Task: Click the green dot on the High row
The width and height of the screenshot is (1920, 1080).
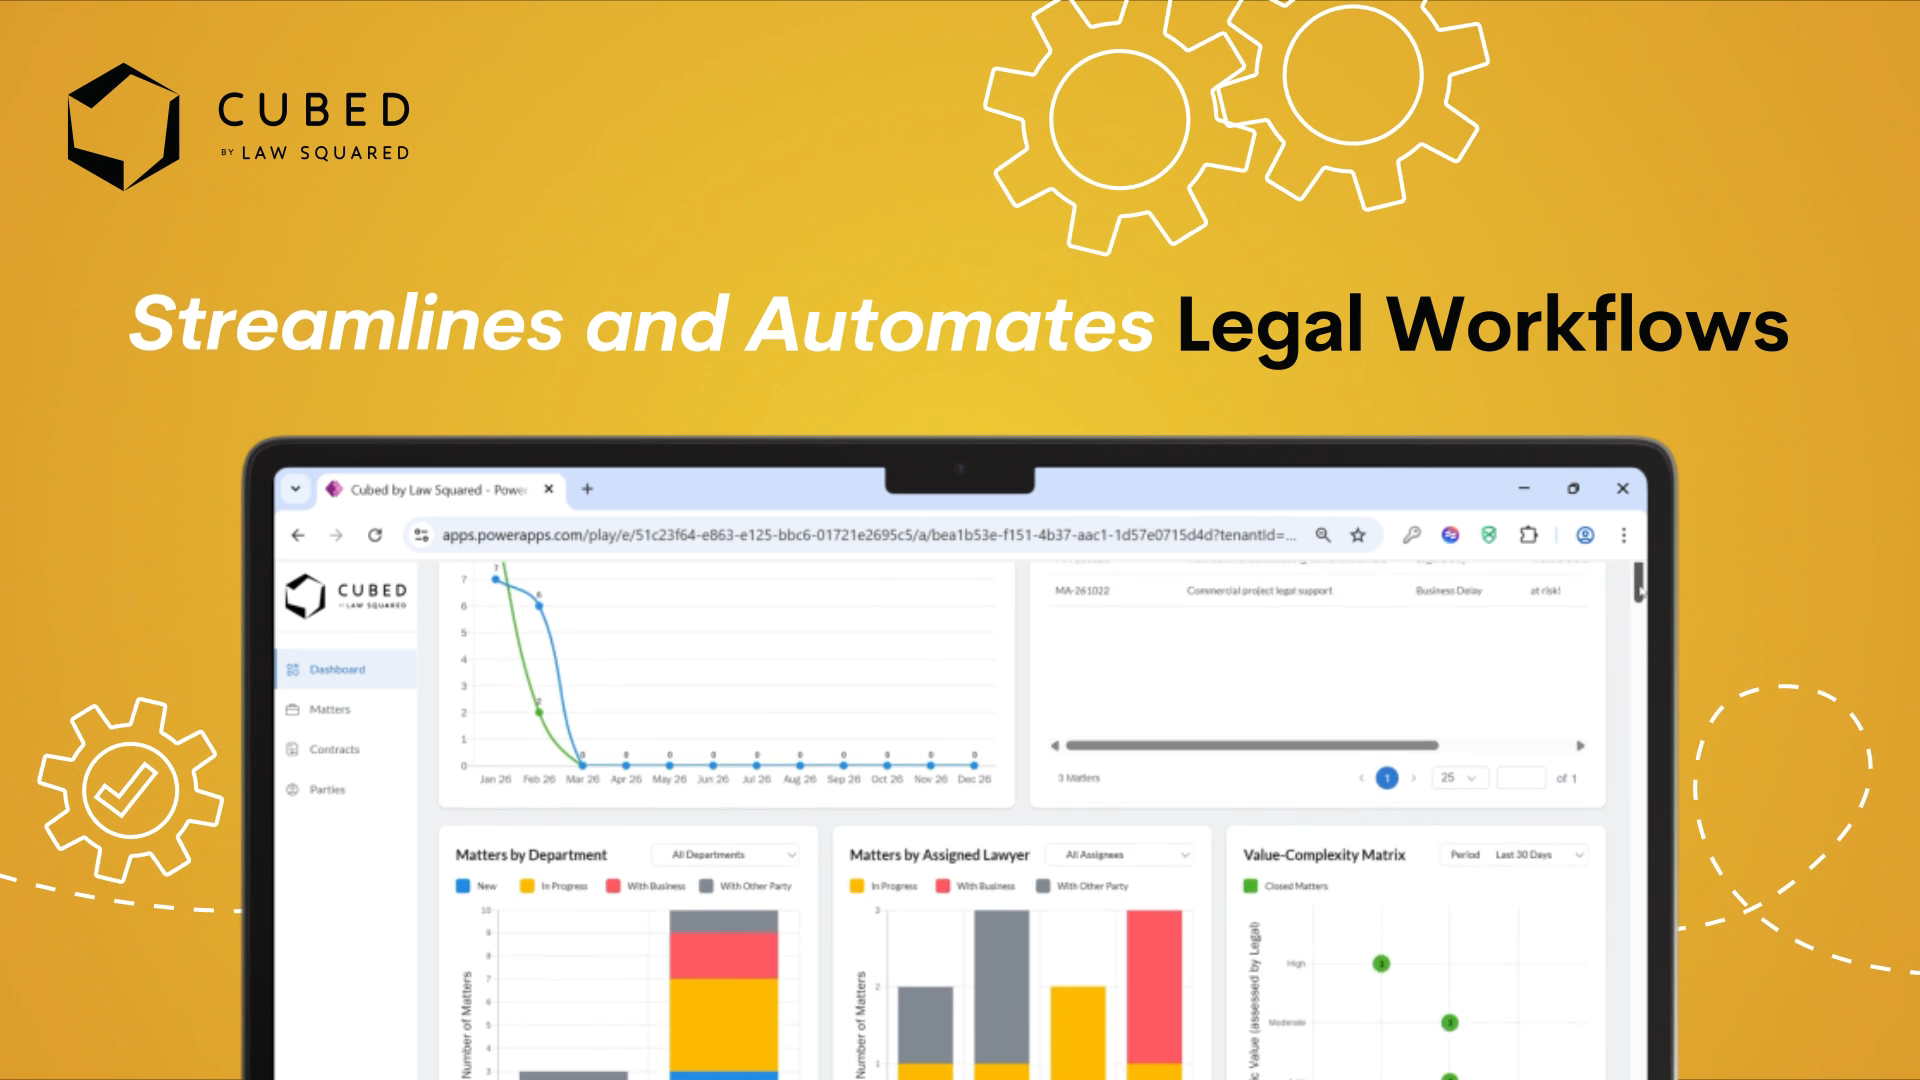Action: point(1381,964)
